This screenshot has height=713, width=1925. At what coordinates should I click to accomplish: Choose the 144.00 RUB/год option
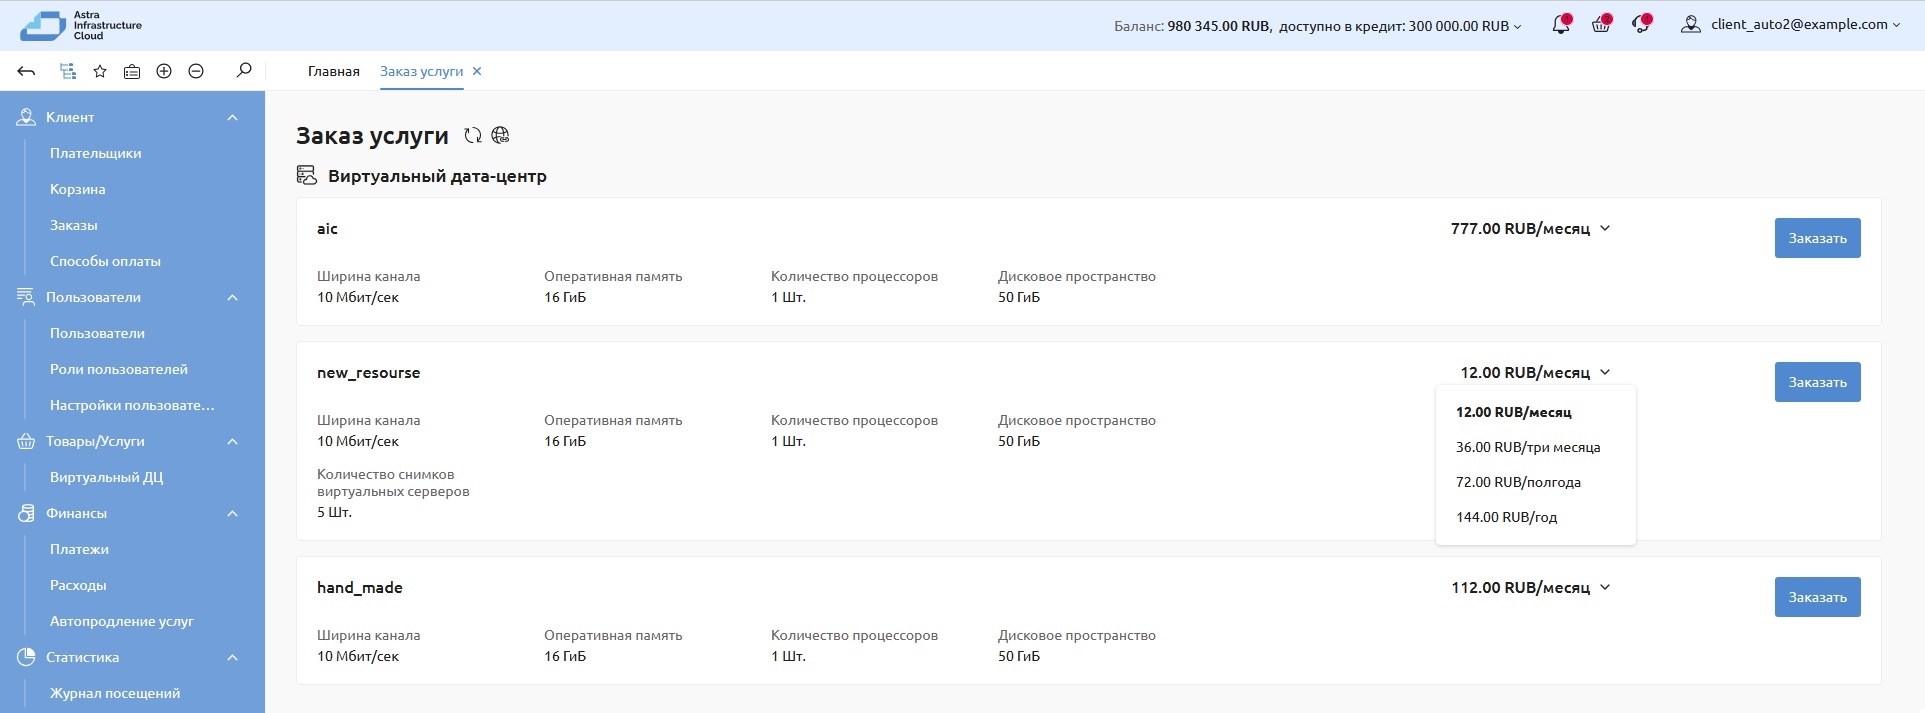1506,517
